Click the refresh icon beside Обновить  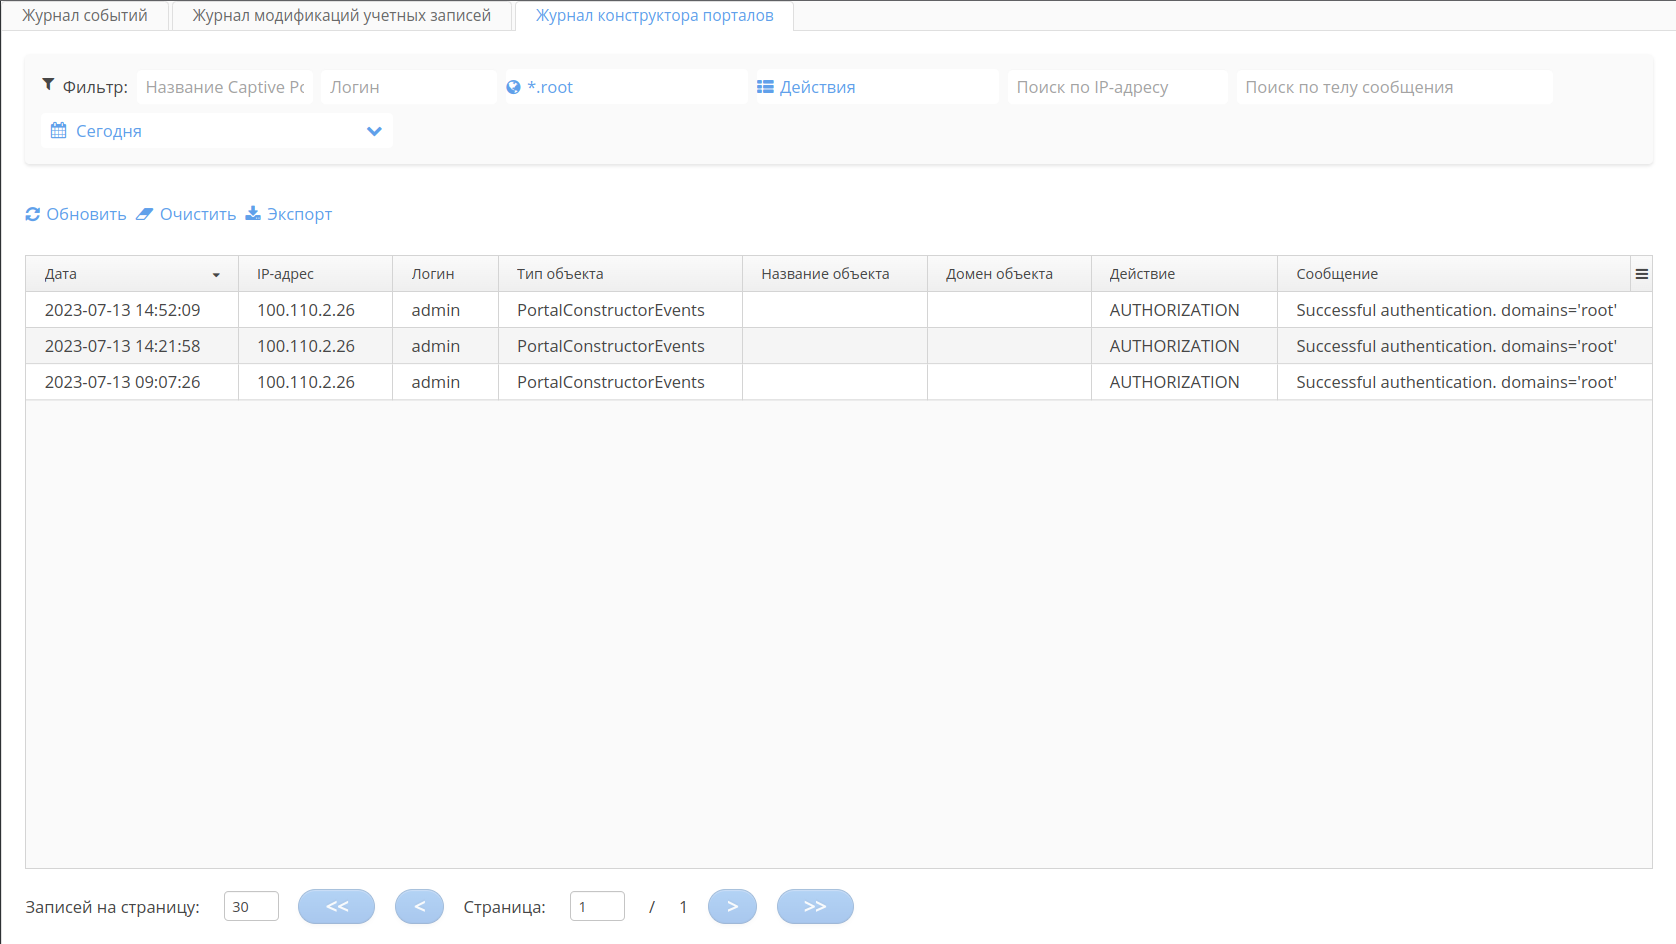(33, 214)
